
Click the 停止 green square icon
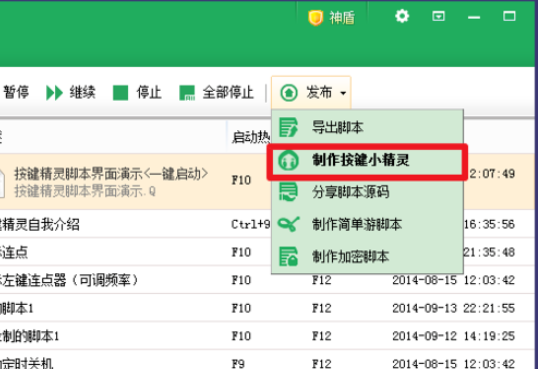pos(120,93)
